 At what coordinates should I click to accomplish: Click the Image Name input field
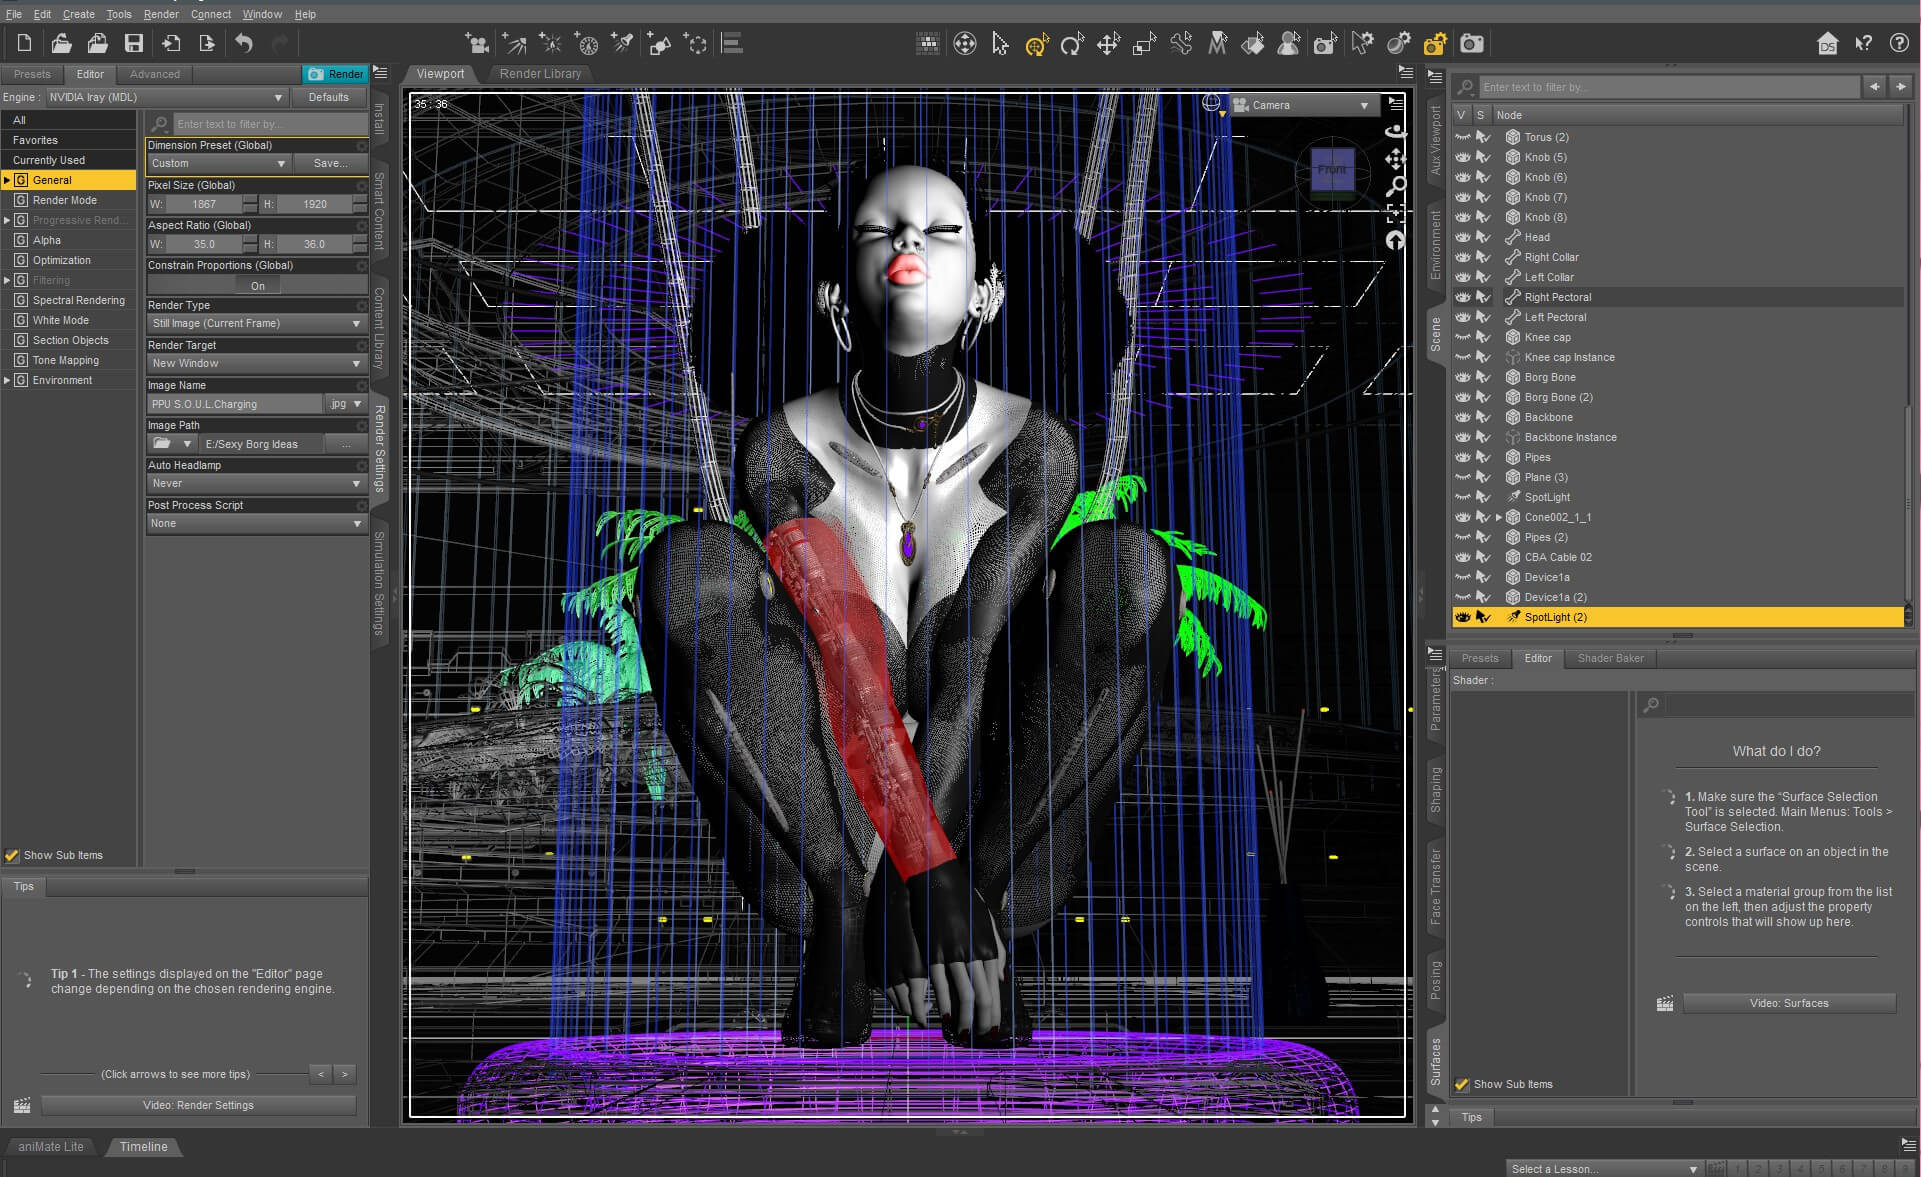(x=234, y=404)
